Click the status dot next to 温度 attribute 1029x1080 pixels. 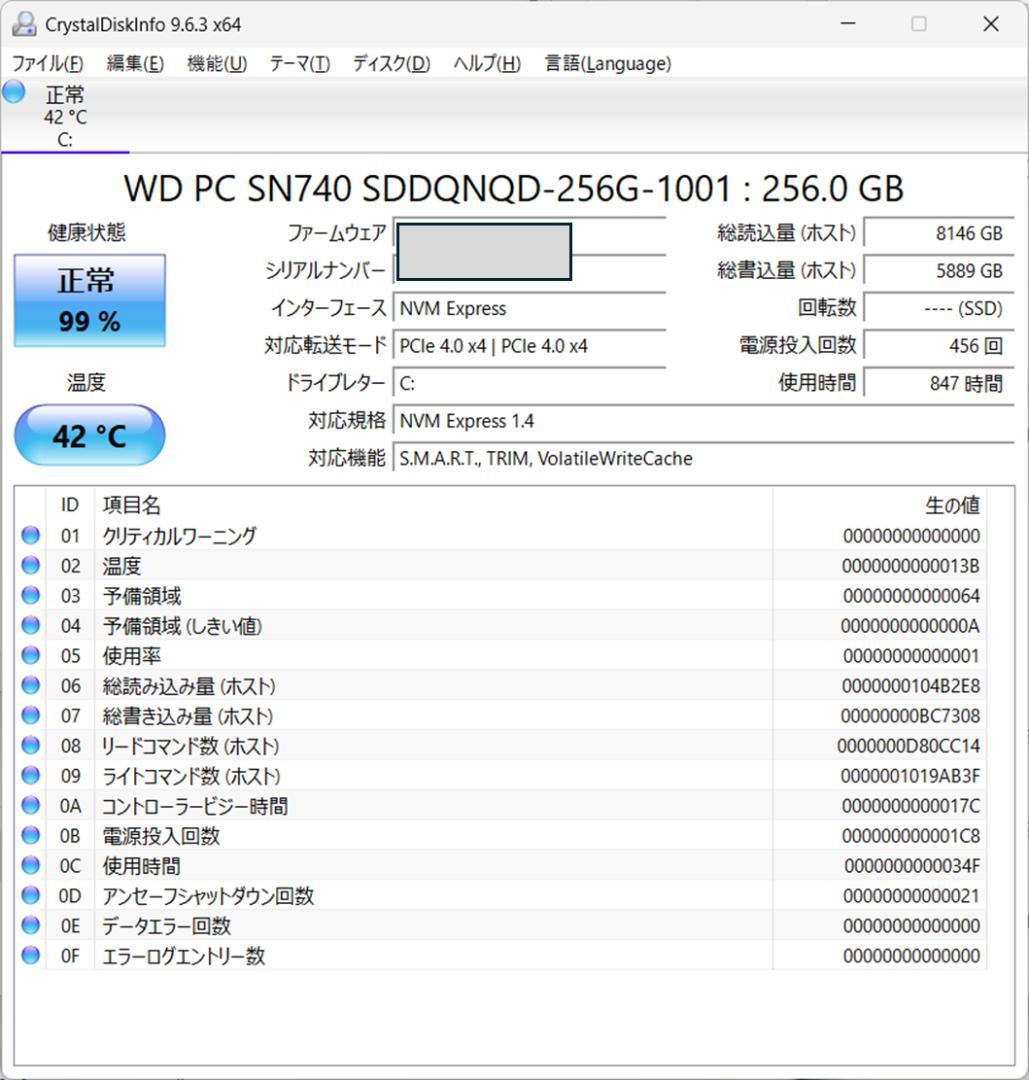click(x=30, y=566)
